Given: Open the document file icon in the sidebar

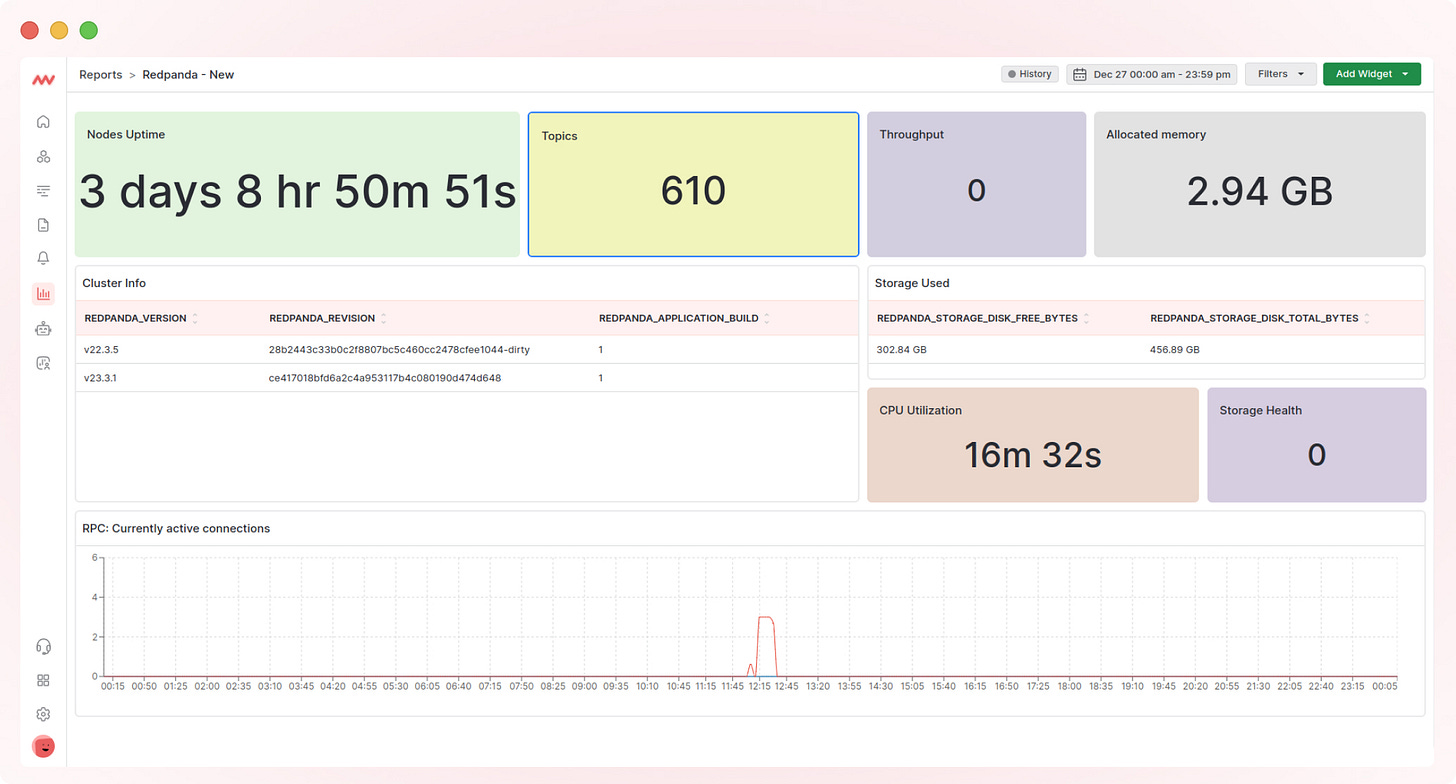Looking at the screenshot, I should coord(43,225).
